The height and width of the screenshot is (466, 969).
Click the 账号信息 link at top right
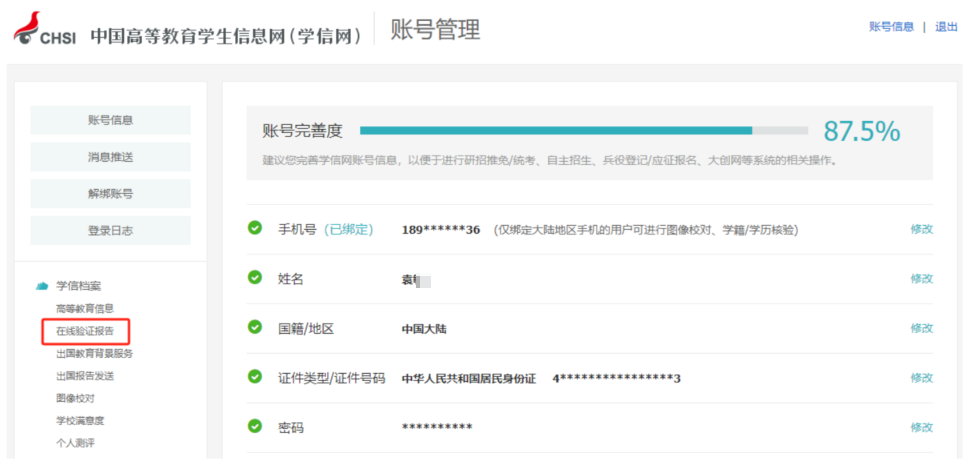pos(891,27)
